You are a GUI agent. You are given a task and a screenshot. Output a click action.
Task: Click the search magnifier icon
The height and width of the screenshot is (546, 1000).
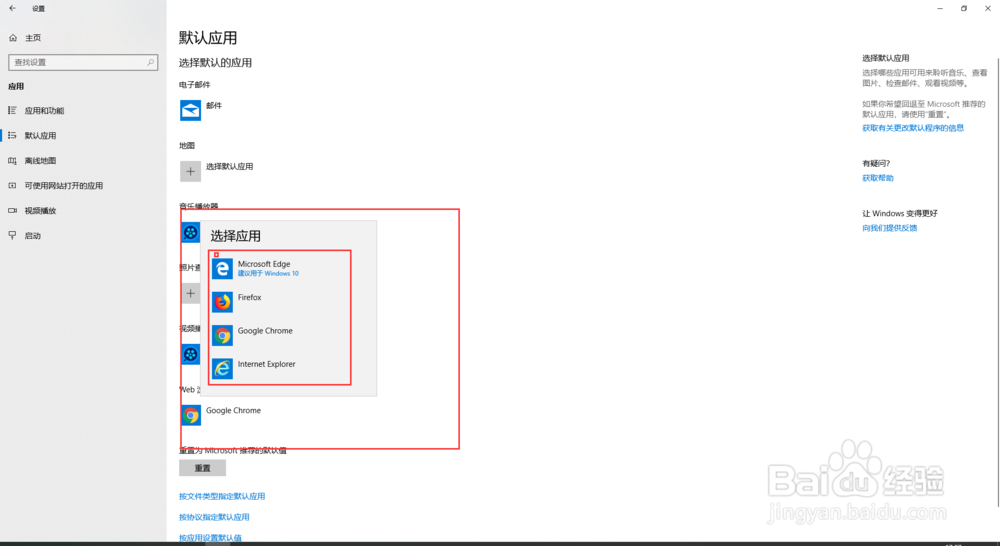(151, 62)
